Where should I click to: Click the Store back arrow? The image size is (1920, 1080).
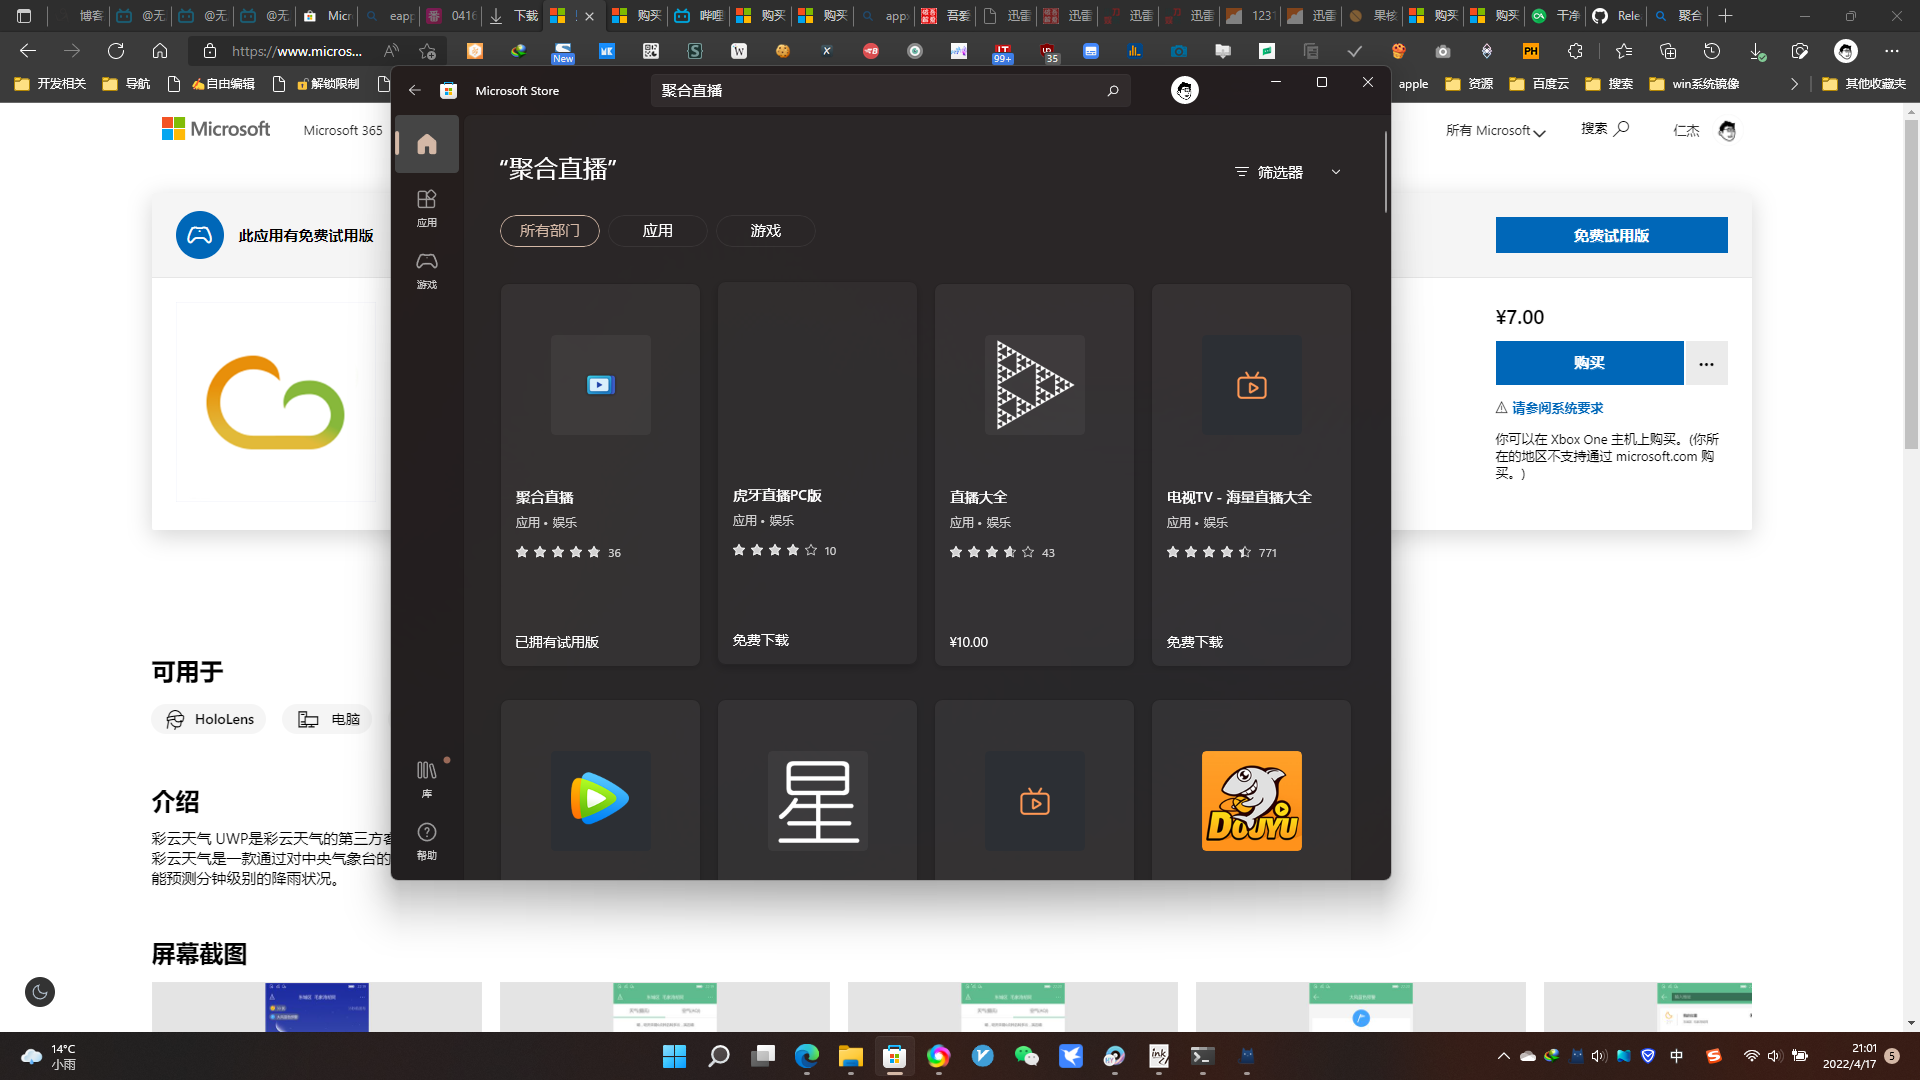coord(414,91)
